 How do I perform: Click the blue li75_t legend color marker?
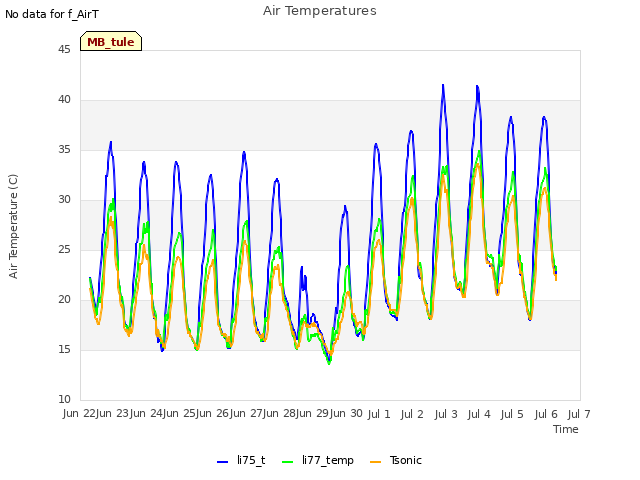tap(222, 462)
